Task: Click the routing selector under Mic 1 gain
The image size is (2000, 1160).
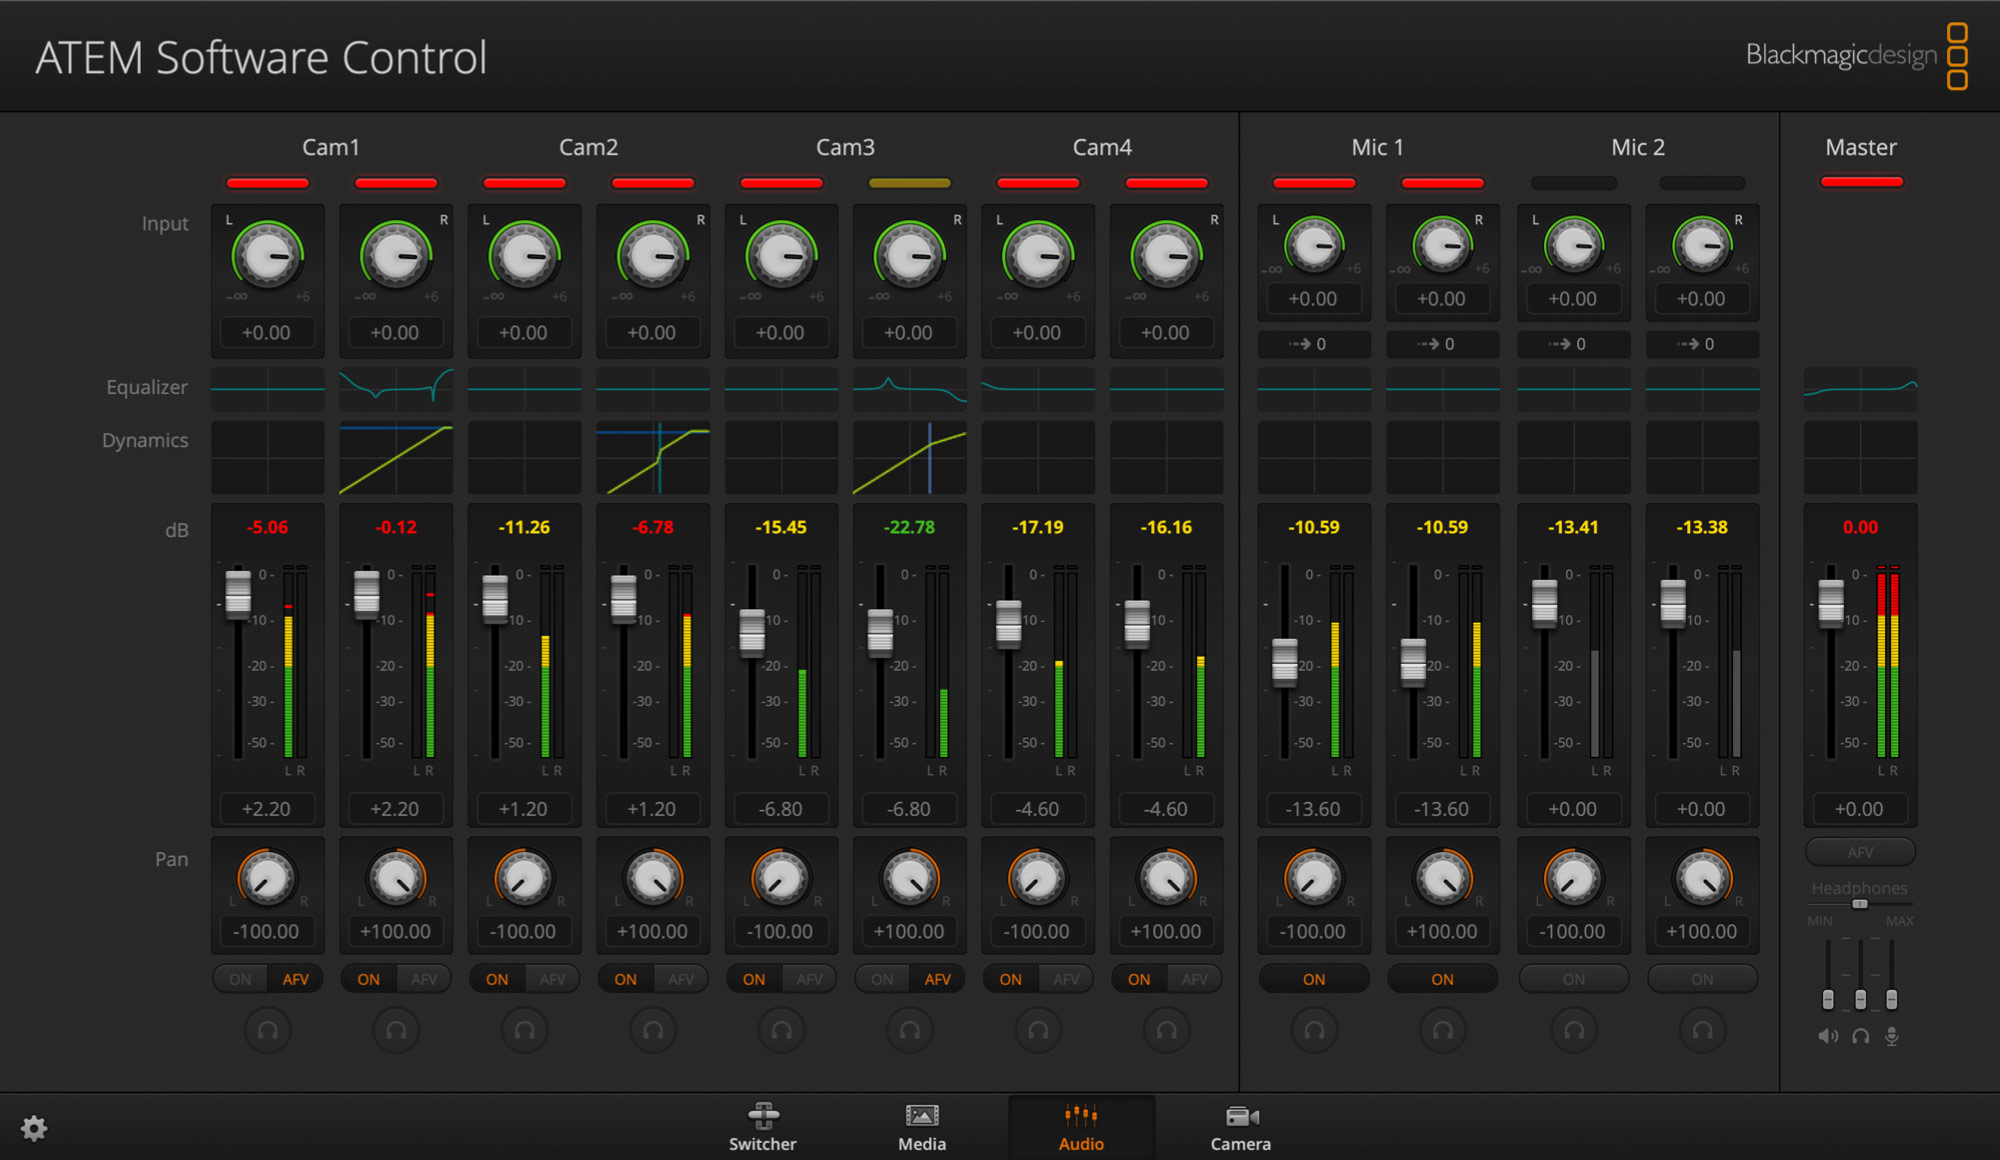Action: (1313, 344)
